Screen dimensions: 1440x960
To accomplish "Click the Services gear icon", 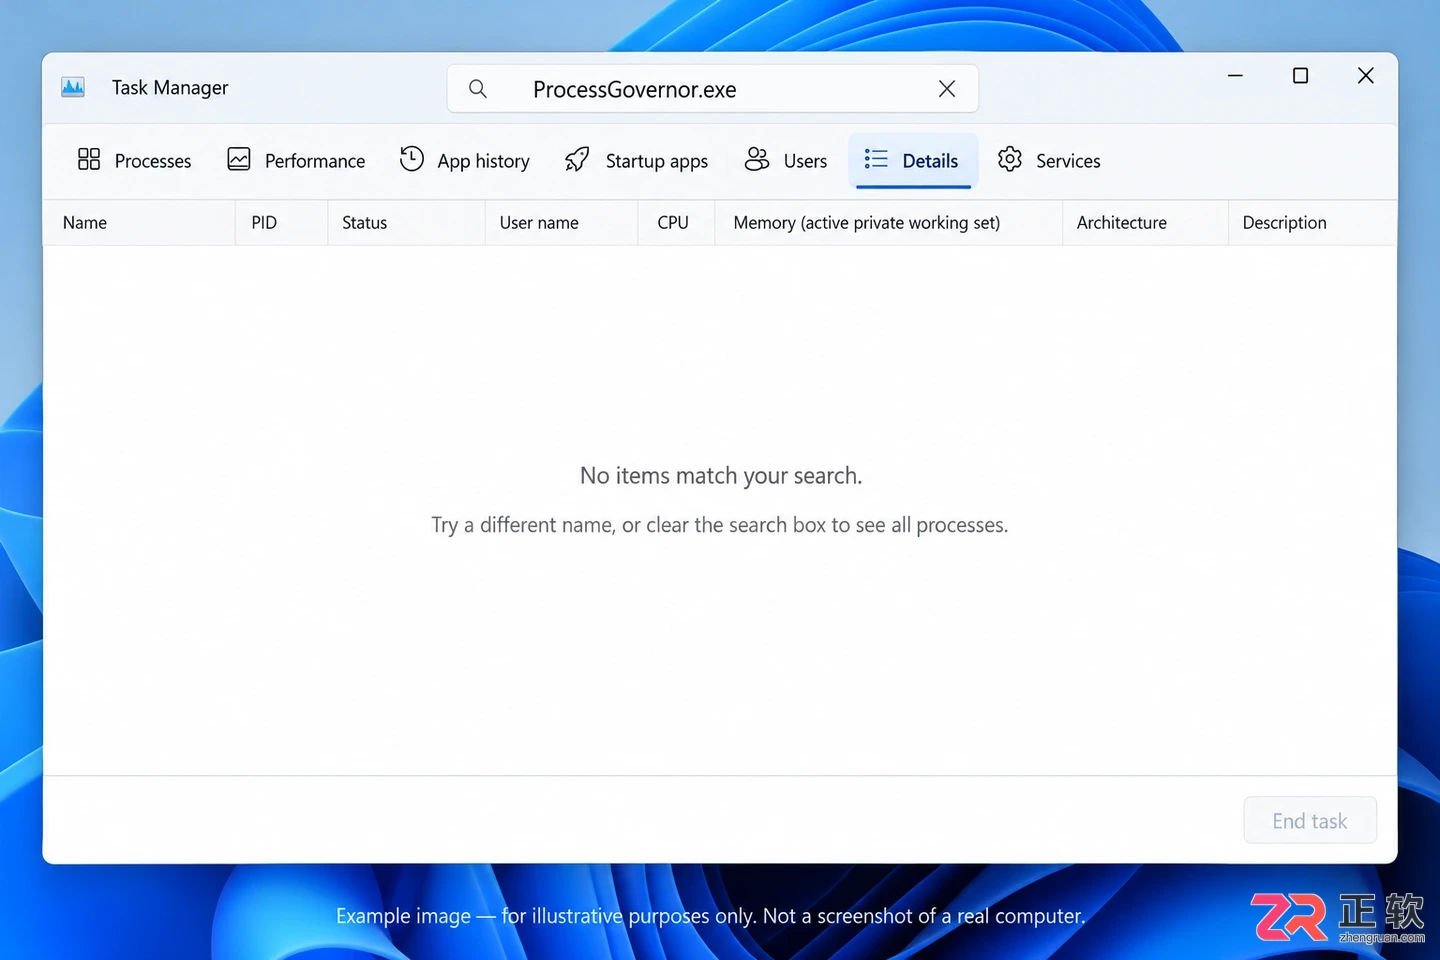I will 1010,159.
